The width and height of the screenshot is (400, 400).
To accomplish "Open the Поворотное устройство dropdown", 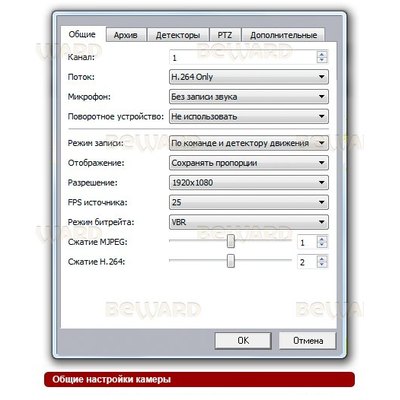I will click(x=249, y=116).
